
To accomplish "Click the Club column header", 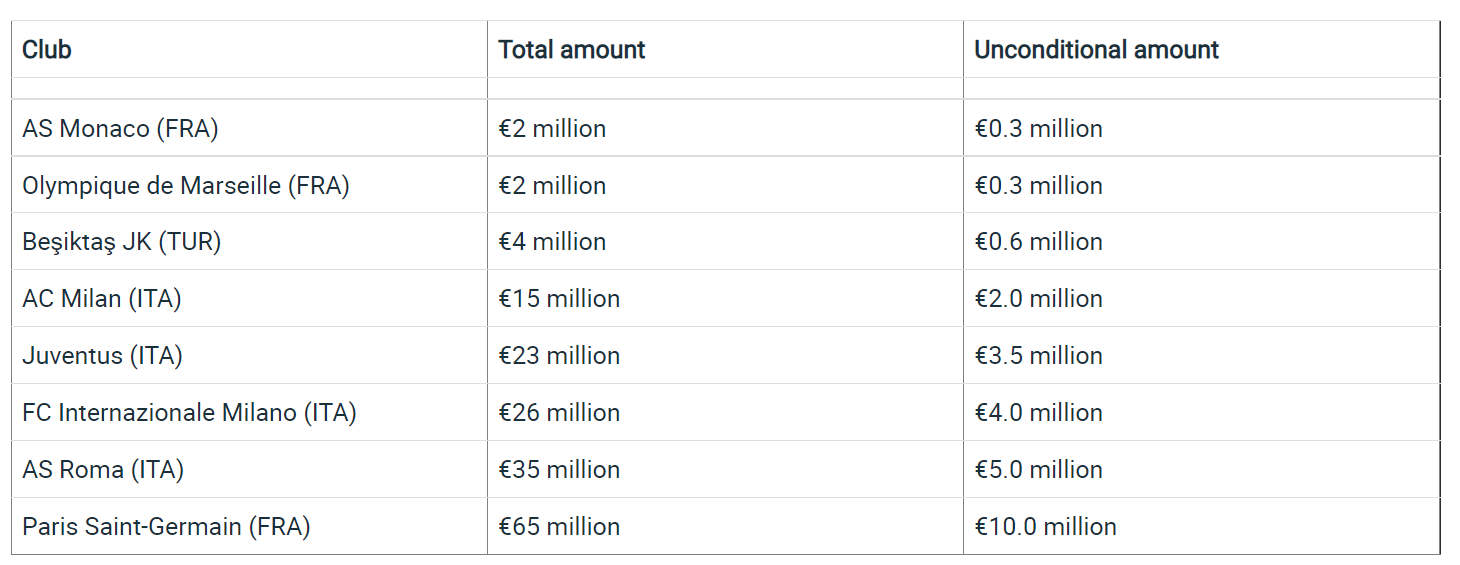I will click(249, 49).
